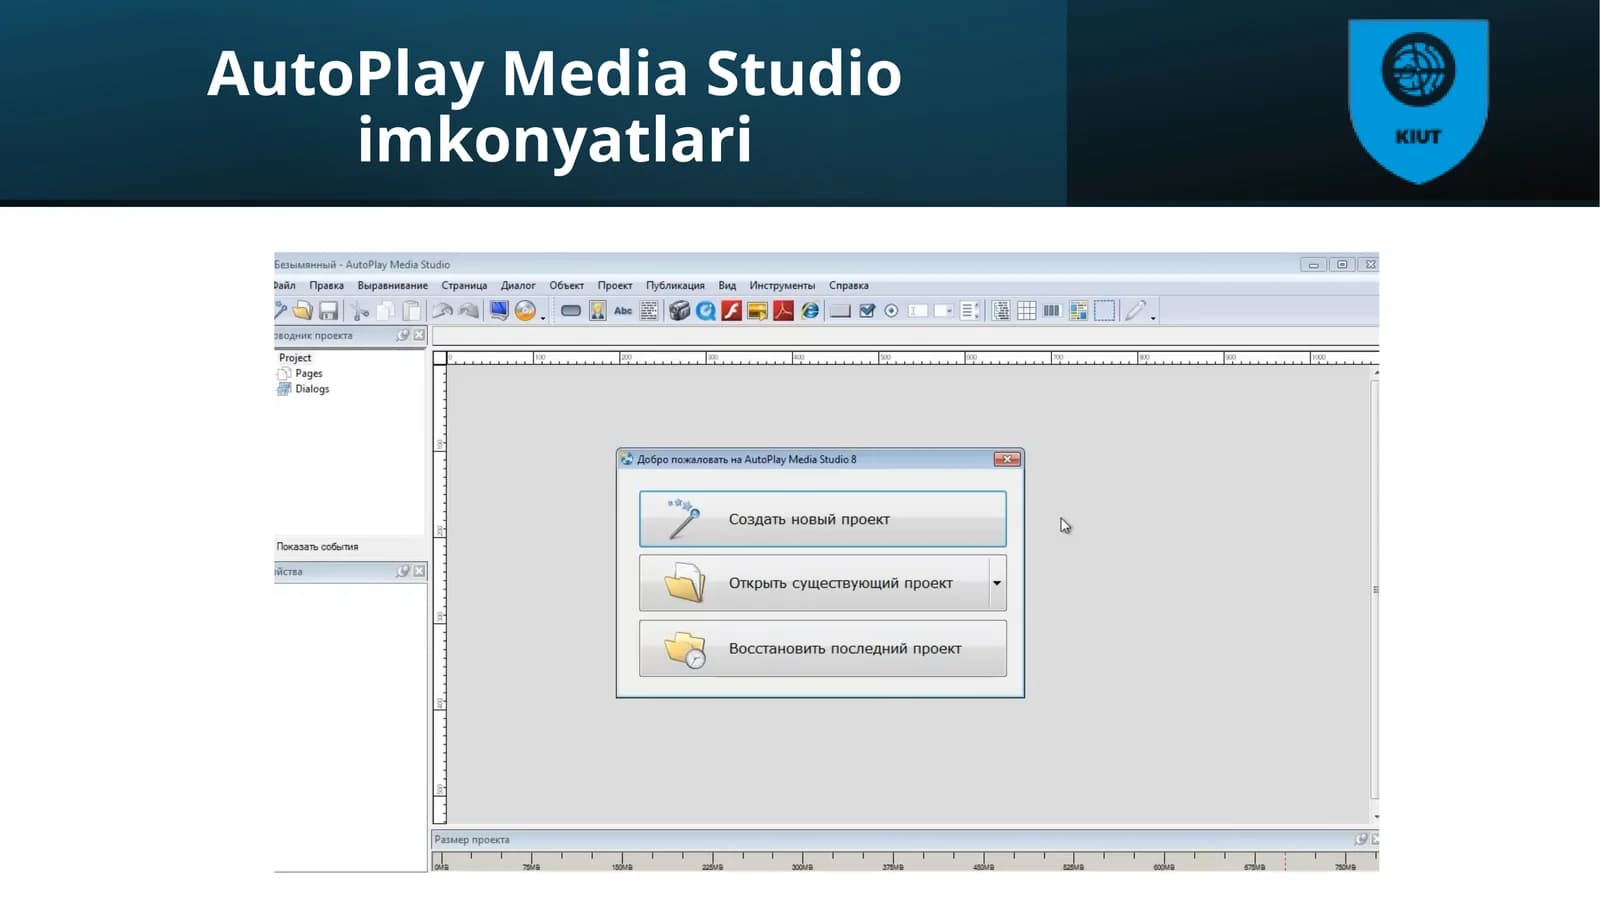This screenshot has width=1600, height=899.
Task: Open the Диалог menu
Action: pyautogui.click(x=518, y=285)
